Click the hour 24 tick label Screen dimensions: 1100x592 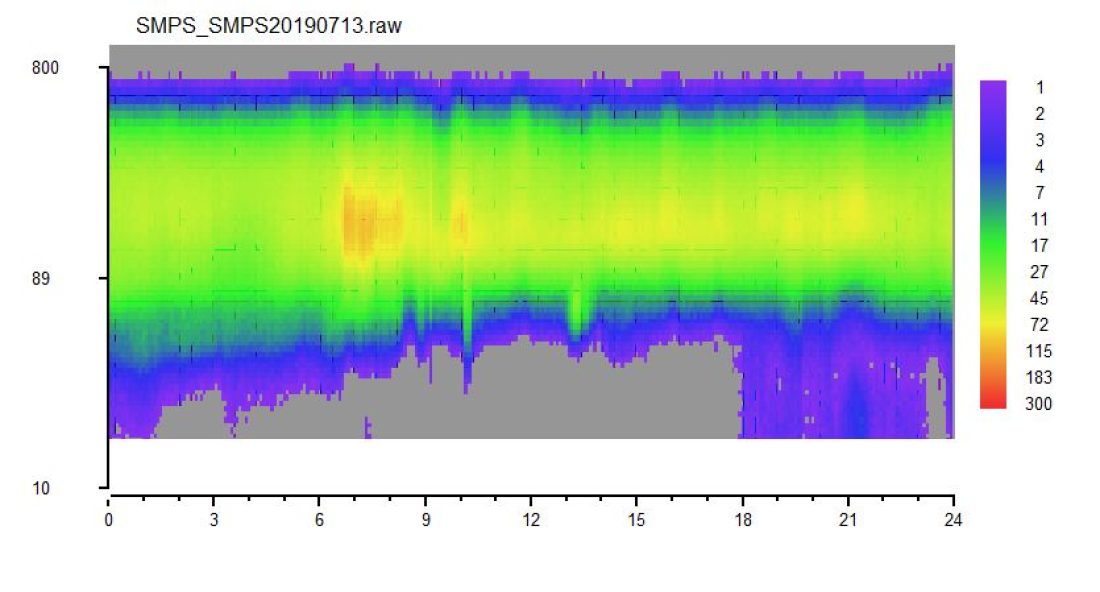(953, 520)
